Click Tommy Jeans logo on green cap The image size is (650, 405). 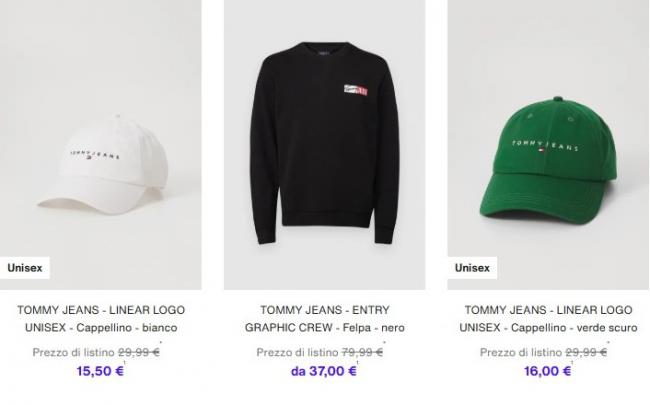[x=545, y=146]
